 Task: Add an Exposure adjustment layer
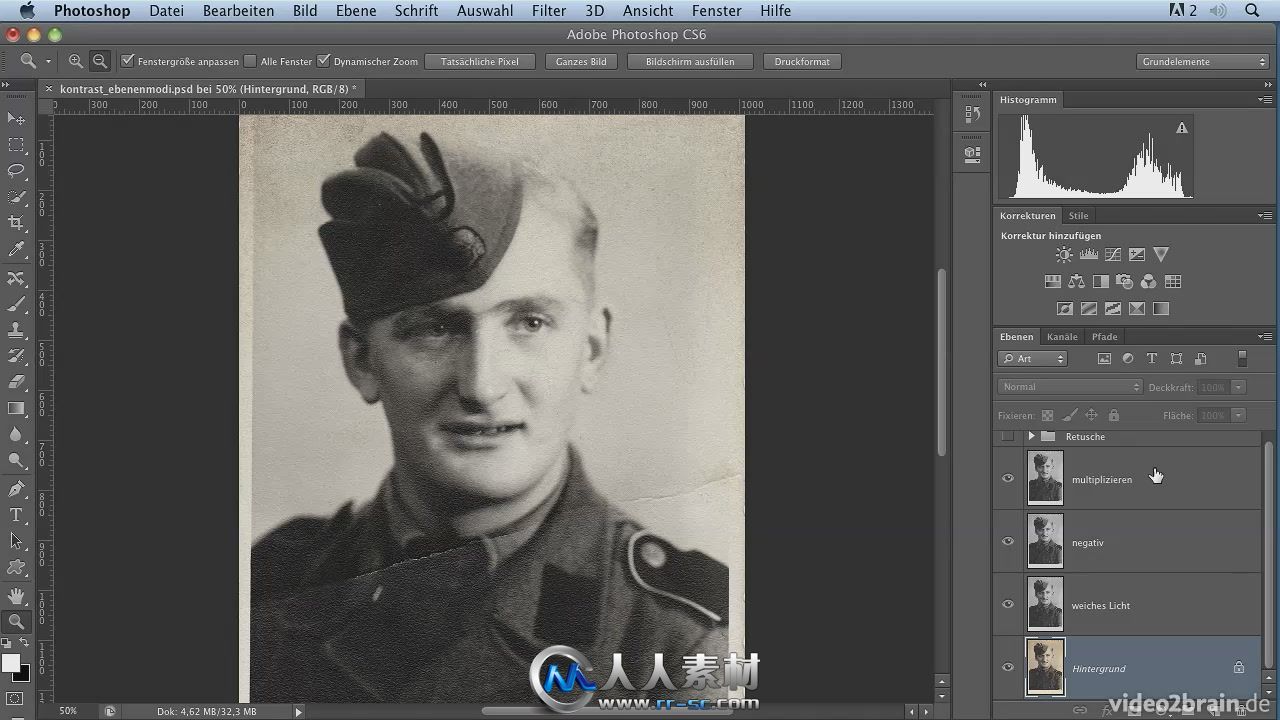(1136, 255)
